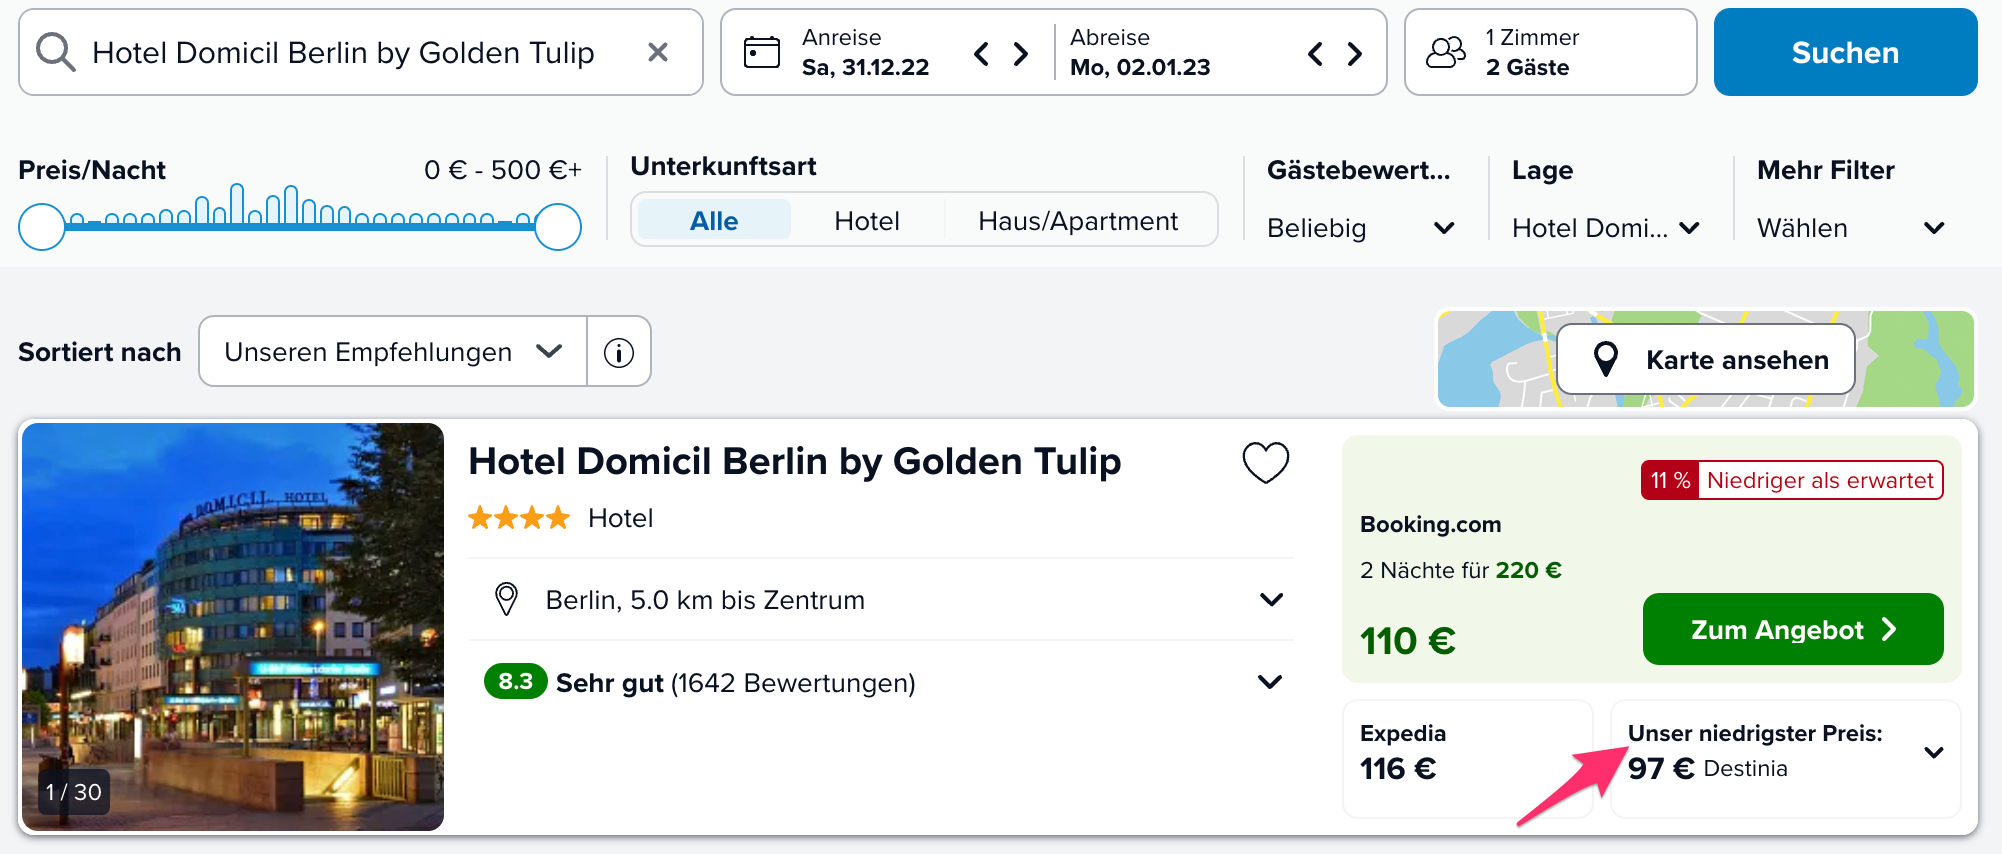Filter by Haus/Apartment

coord(1078,220)
